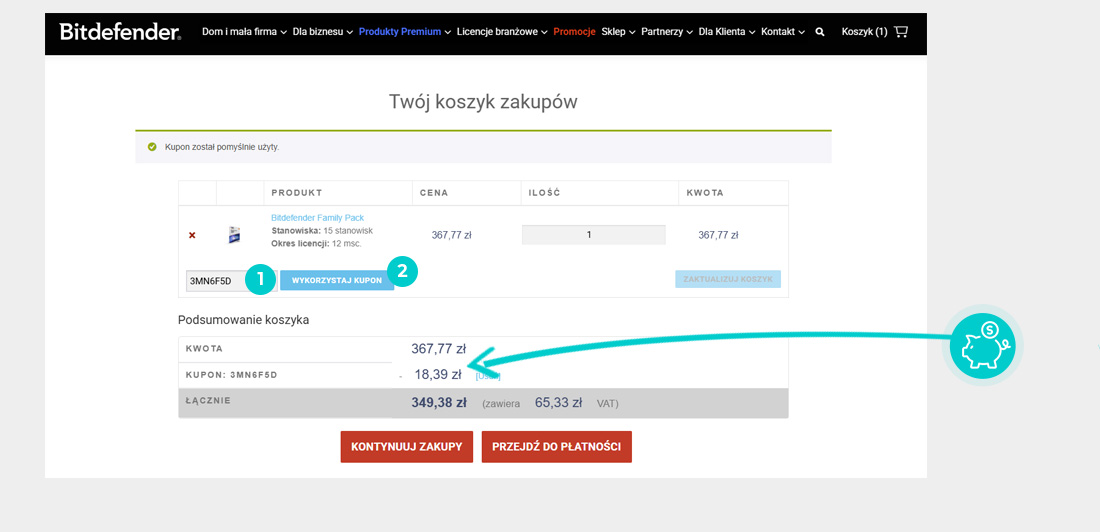1100x532 pixels.
Task: Click the Zaktualizuj koszyk button
Action: coord(727,279)
